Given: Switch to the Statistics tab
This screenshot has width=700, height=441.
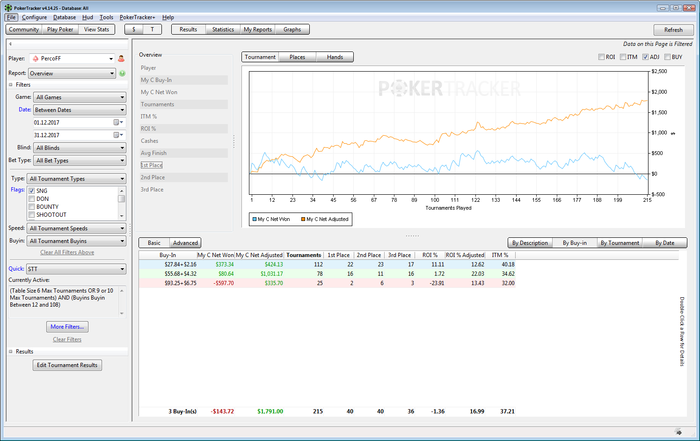Looking at the screenshot, I should click(x=223, y=29).
